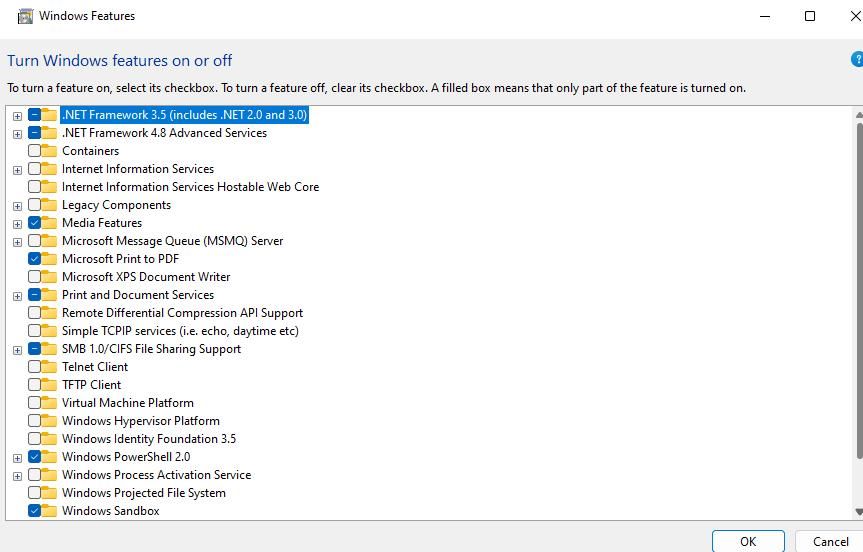Uncheck the Windows Sandbox checkbox

coord(34,511)
